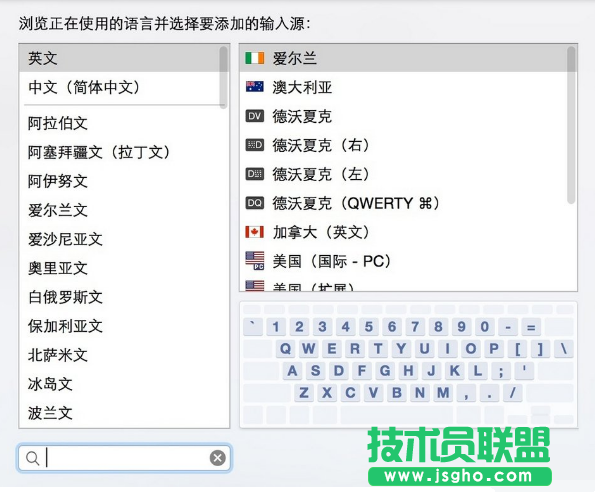This screenshot has height=492, width=595.
Task: Choose 阿拉伯文 from language list
Action: pos(124,123)
